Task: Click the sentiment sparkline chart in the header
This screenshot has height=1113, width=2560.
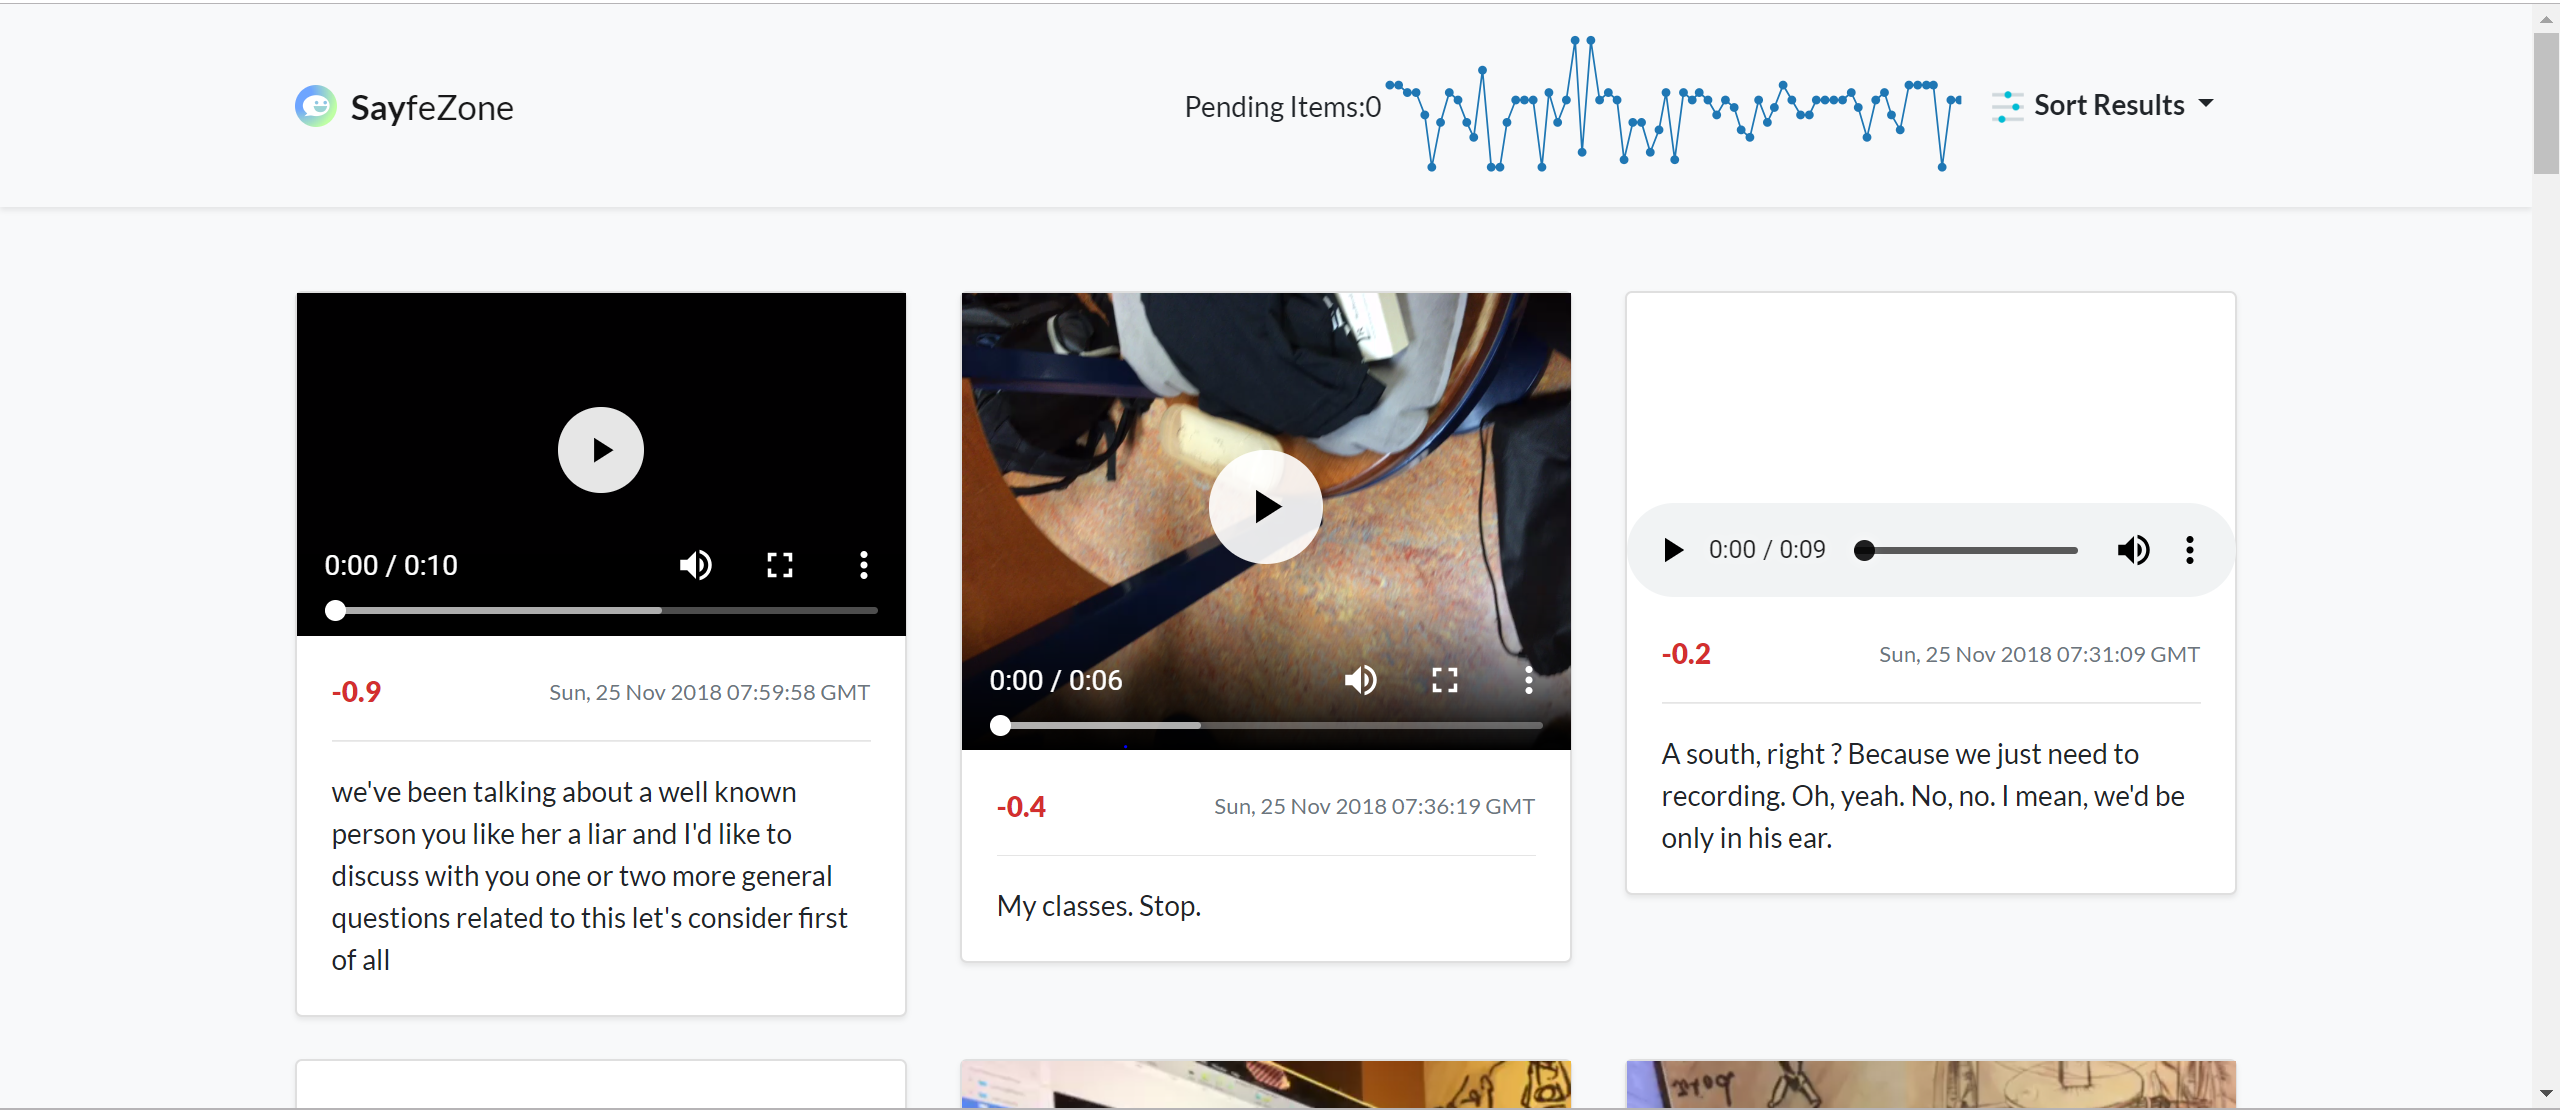Action: pyautogui.click(x=1672, y=105)
